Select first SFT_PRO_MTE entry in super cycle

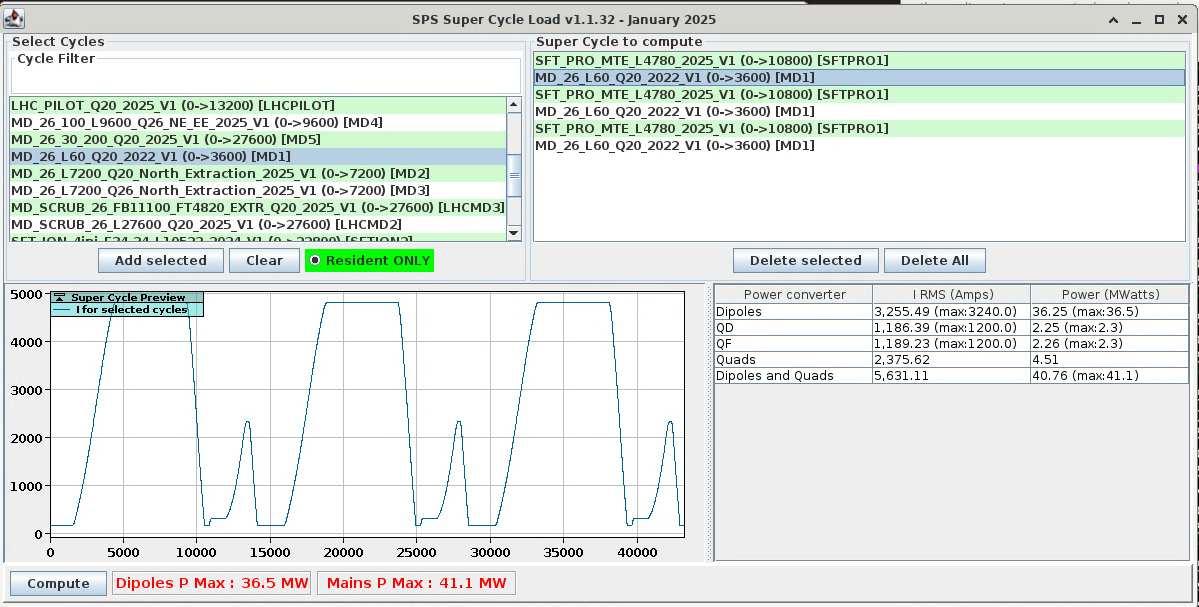(711, 61)
